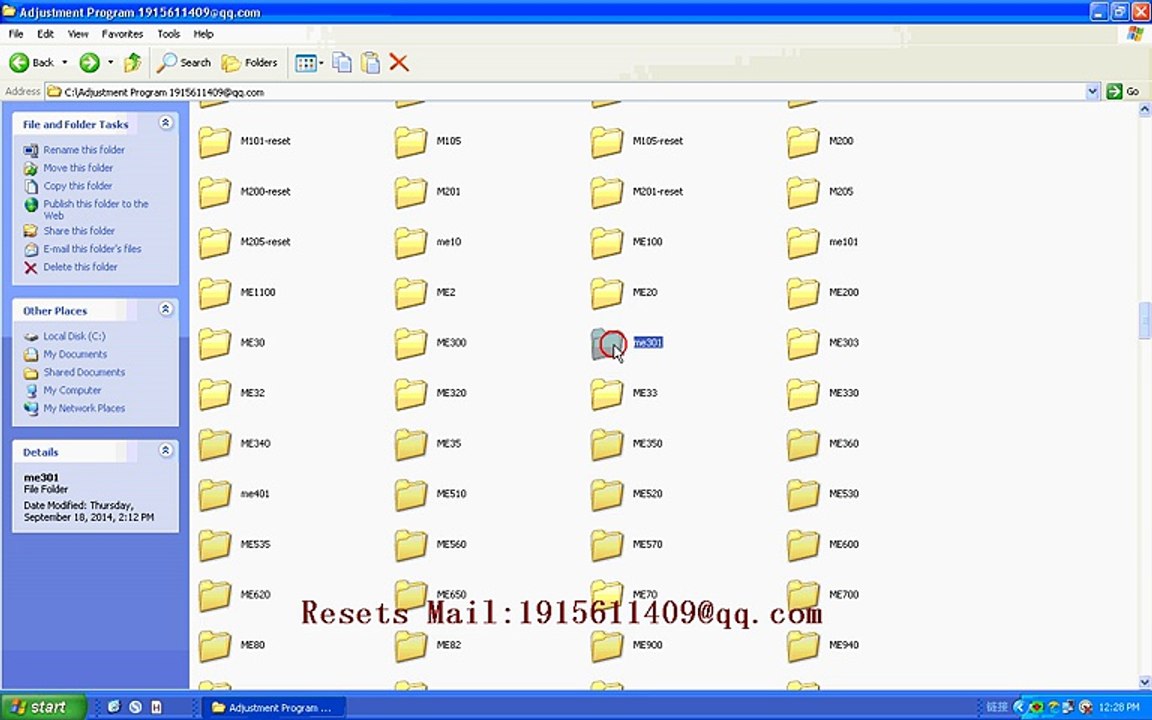
Task: Select the M105-reset folder icon
Action: 607,142
